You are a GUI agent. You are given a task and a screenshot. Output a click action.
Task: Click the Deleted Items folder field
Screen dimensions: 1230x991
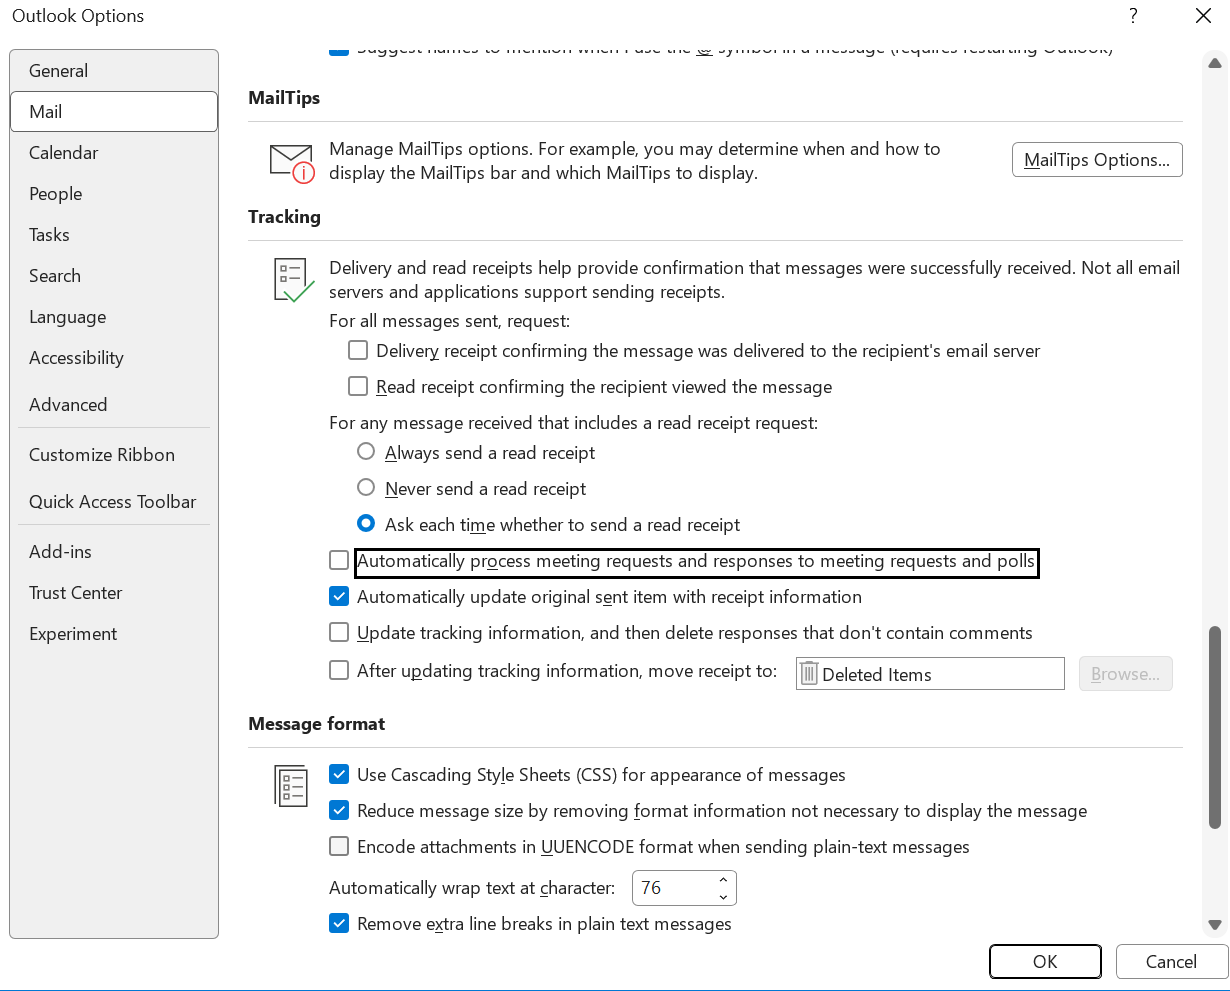[x=930, y=674]
